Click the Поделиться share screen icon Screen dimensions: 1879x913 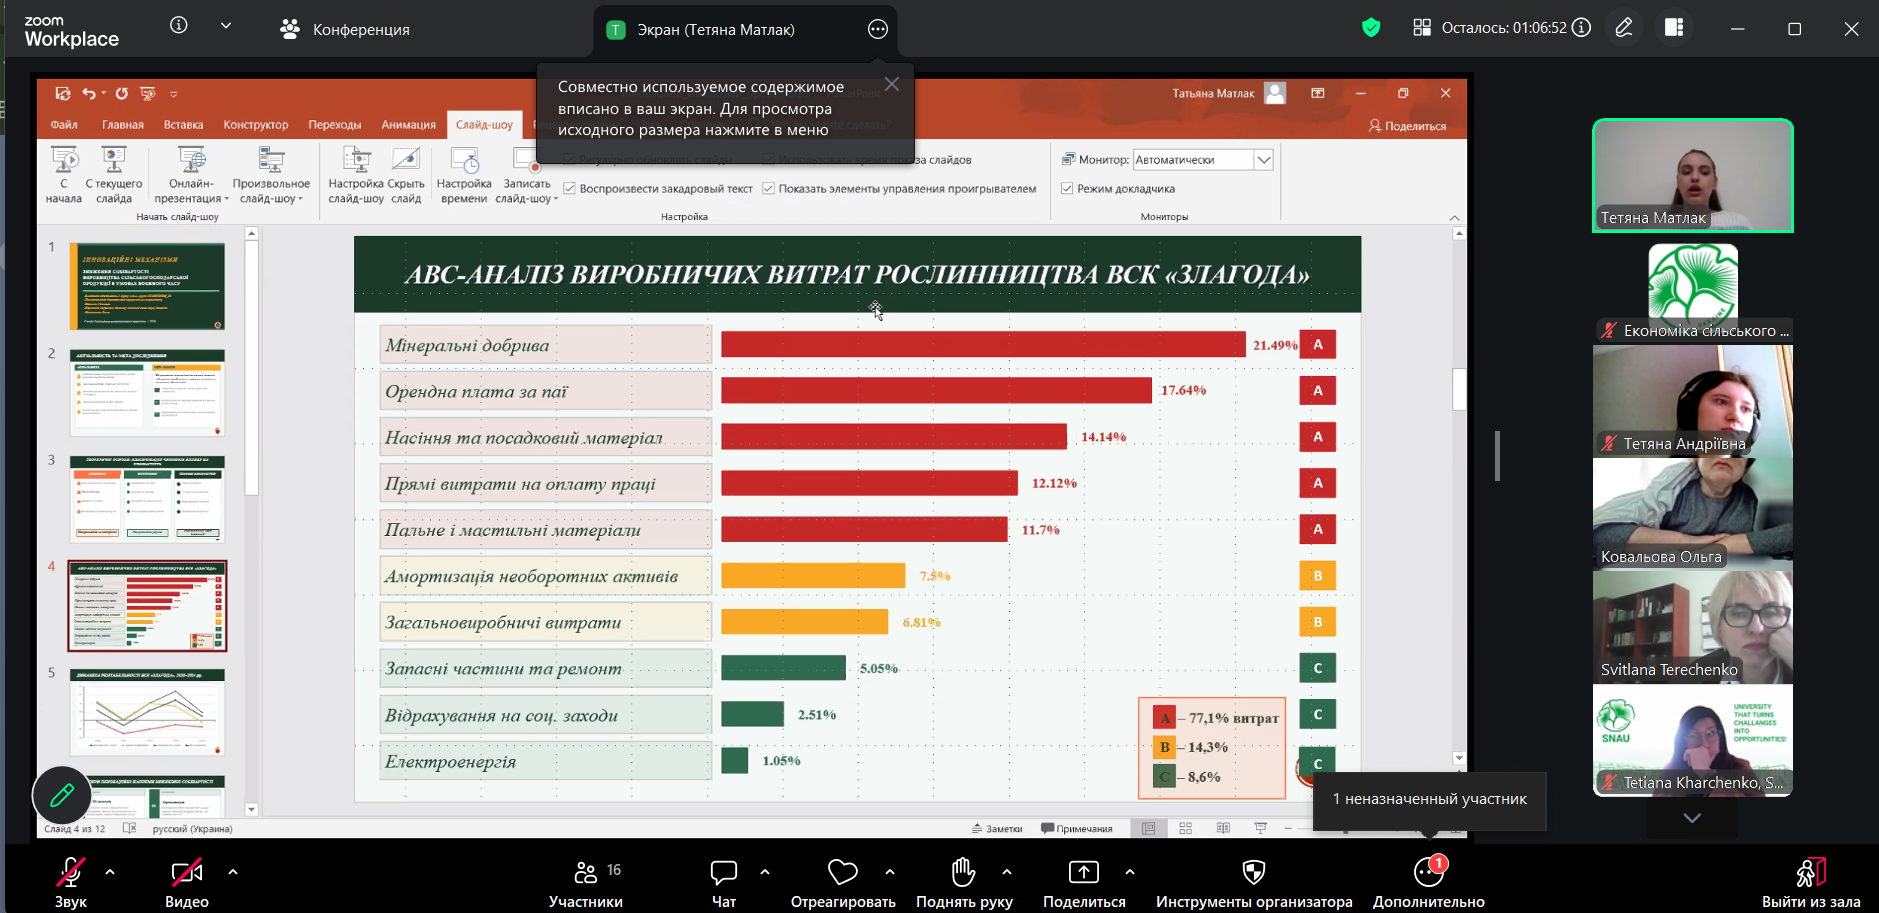pyautogui.click(x=1084, y=873)
